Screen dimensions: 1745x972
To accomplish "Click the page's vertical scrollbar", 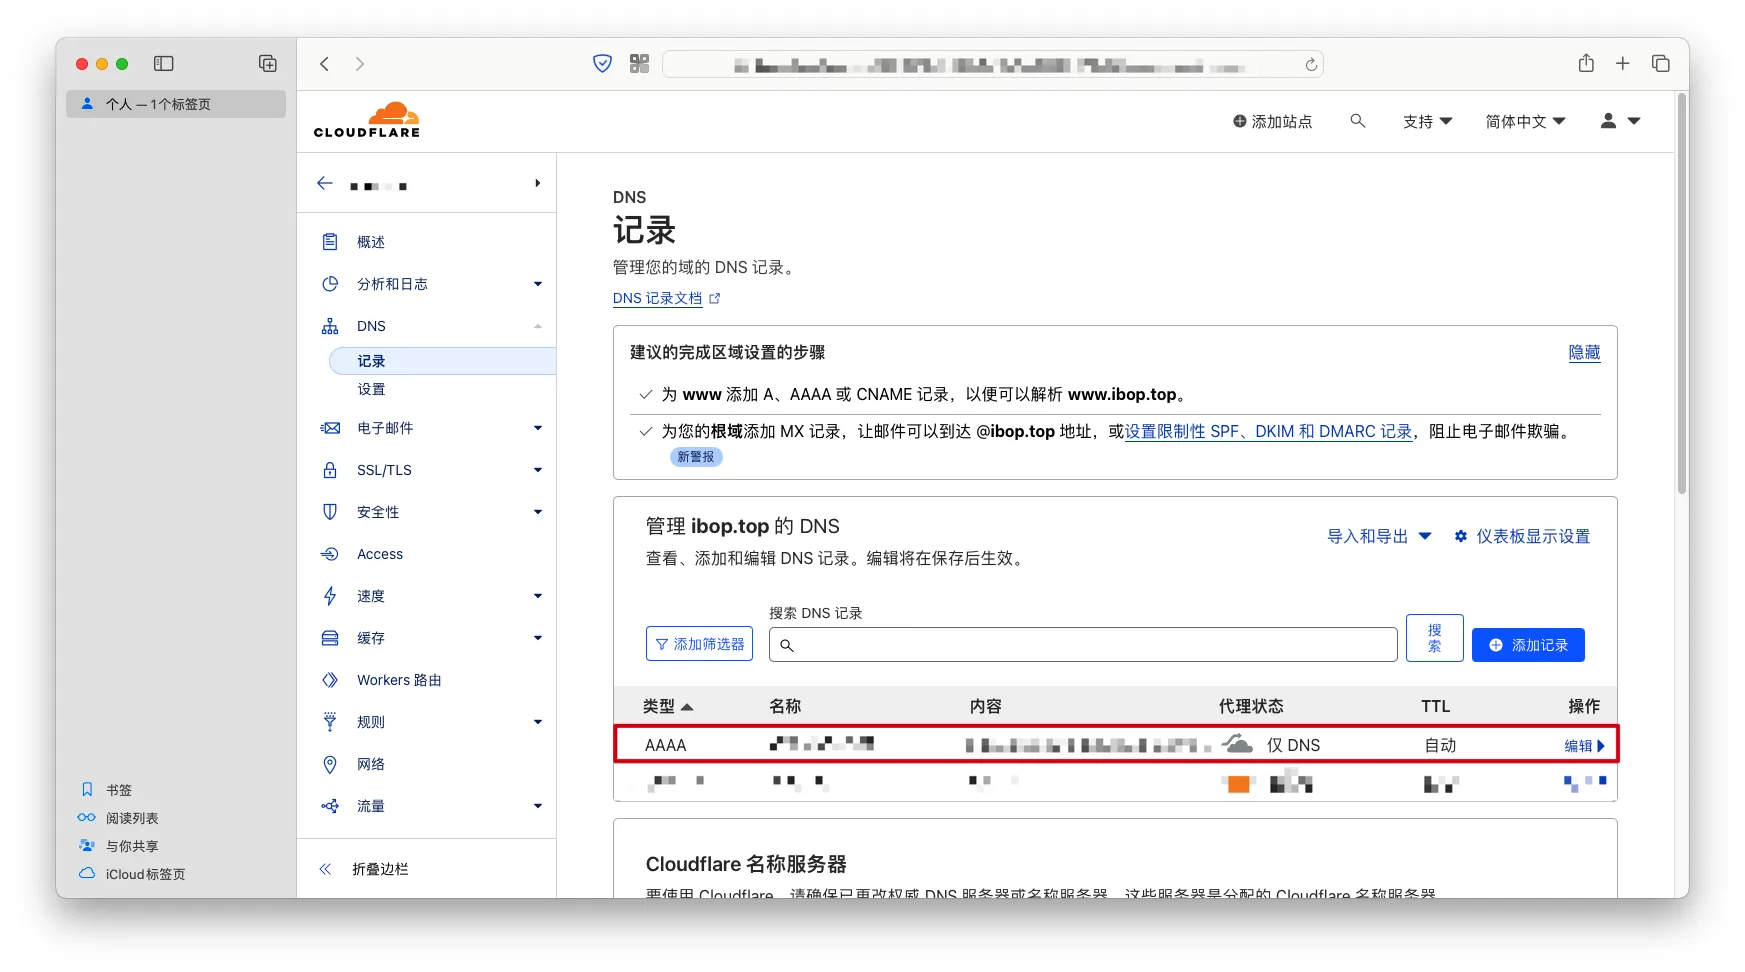I will point(1682,293).
